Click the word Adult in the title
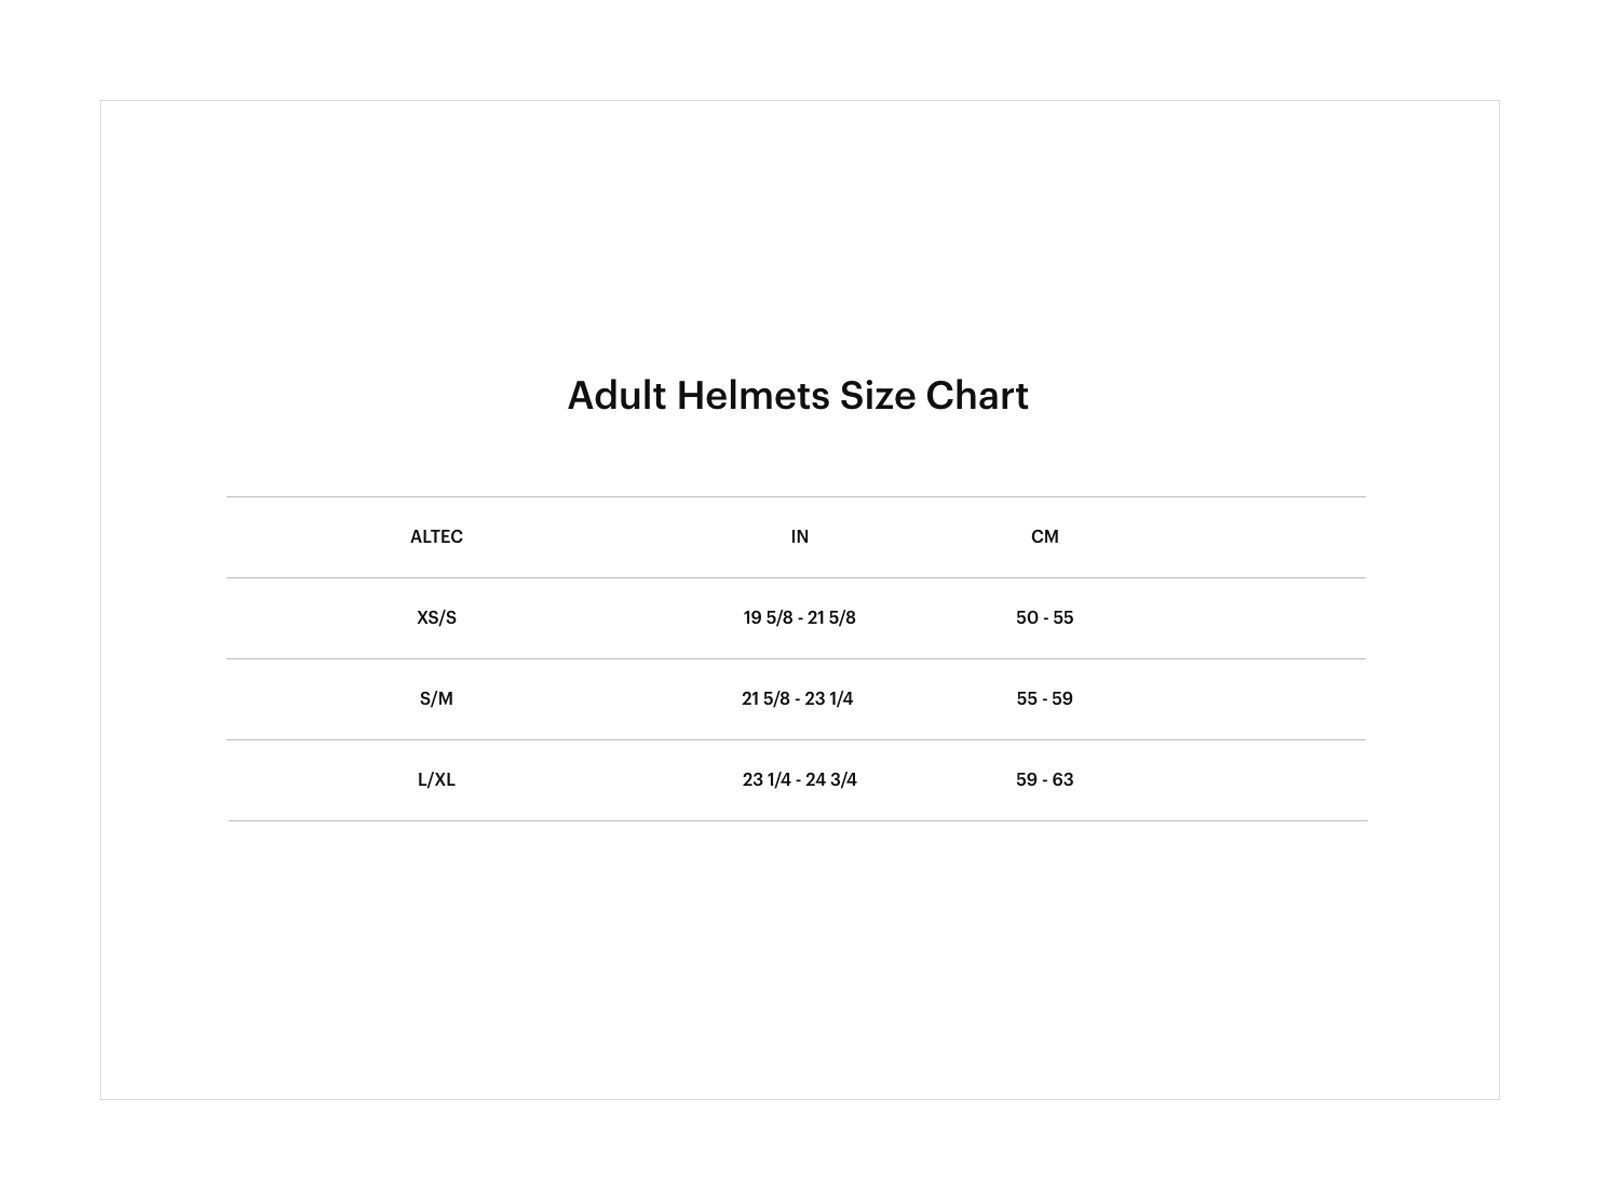The image size is (1600, 1200). pyautogui.click(x=616, y=396)
